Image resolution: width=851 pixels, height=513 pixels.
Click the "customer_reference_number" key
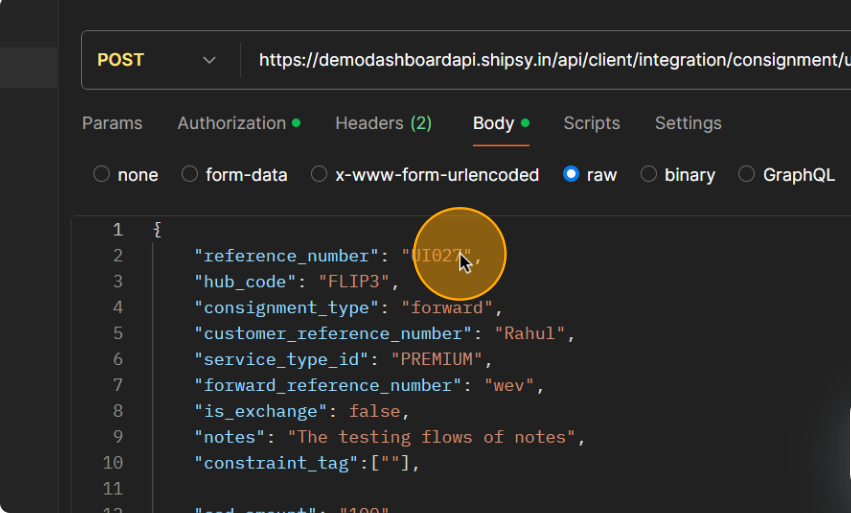(333, 333)
